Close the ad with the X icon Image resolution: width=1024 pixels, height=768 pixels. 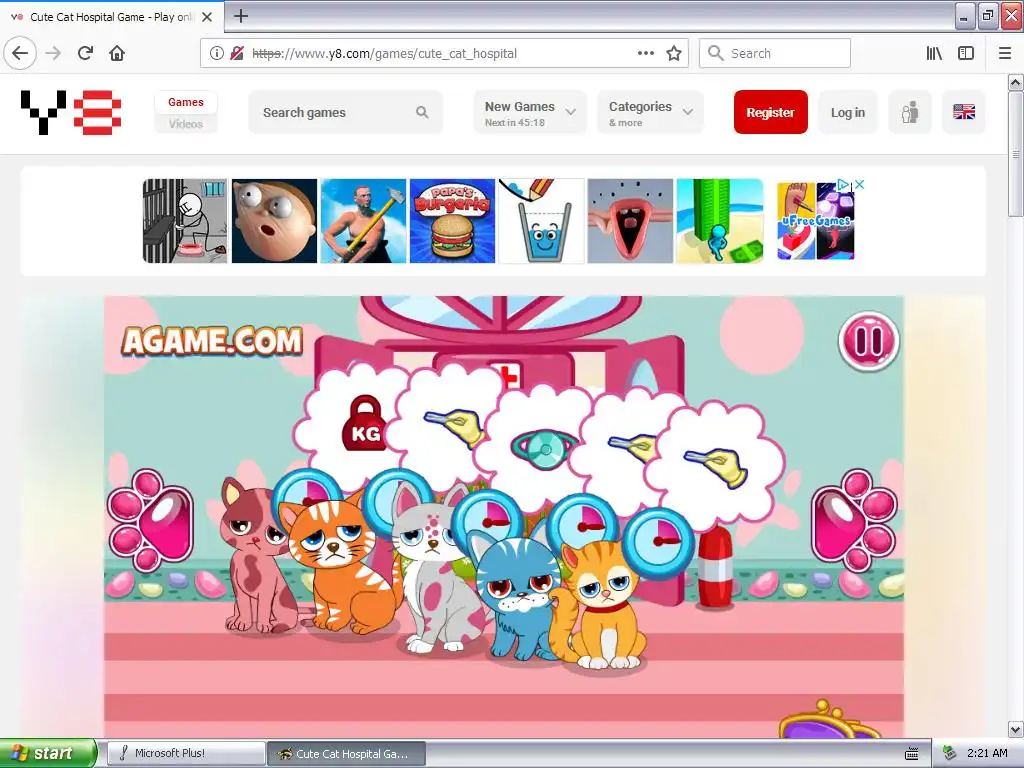point(860,185)
